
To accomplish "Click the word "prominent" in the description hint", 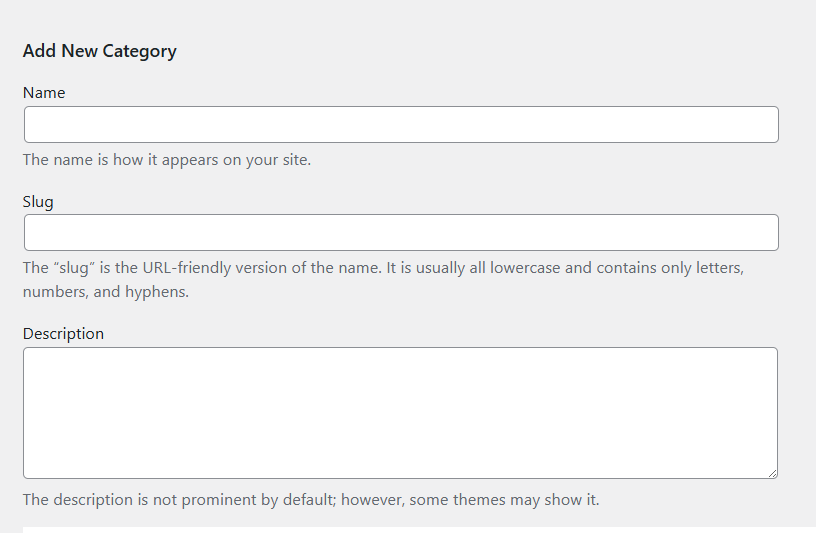I will pos(205,499).
